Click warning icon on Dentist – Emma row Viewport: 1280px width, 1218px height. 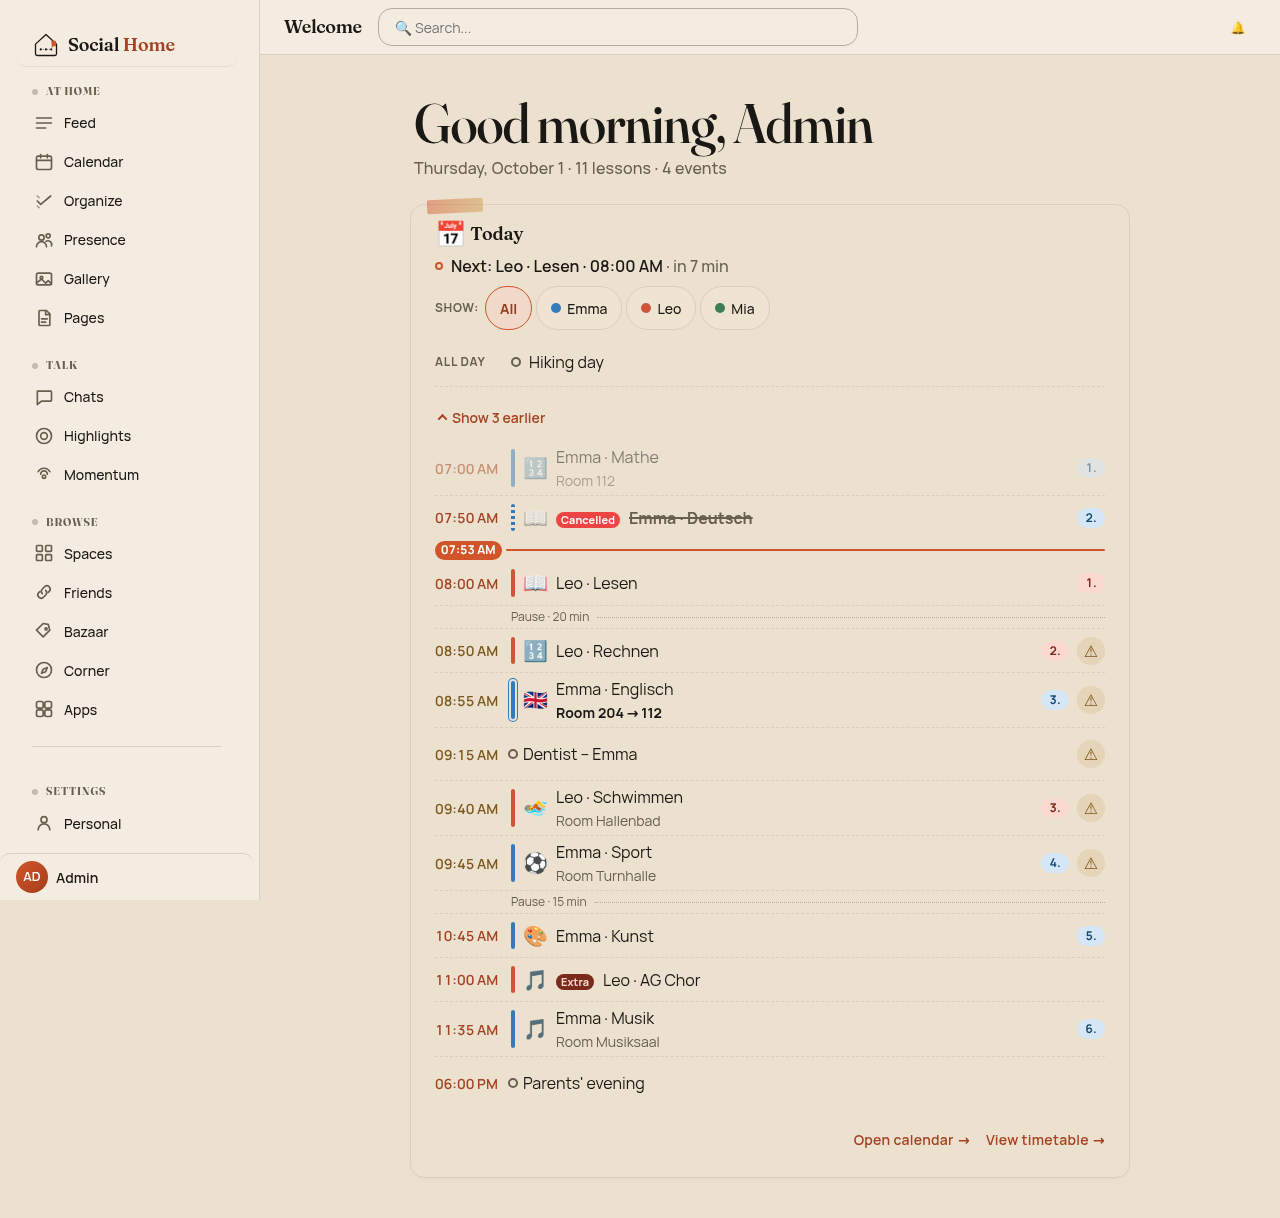click(1091, 754)
